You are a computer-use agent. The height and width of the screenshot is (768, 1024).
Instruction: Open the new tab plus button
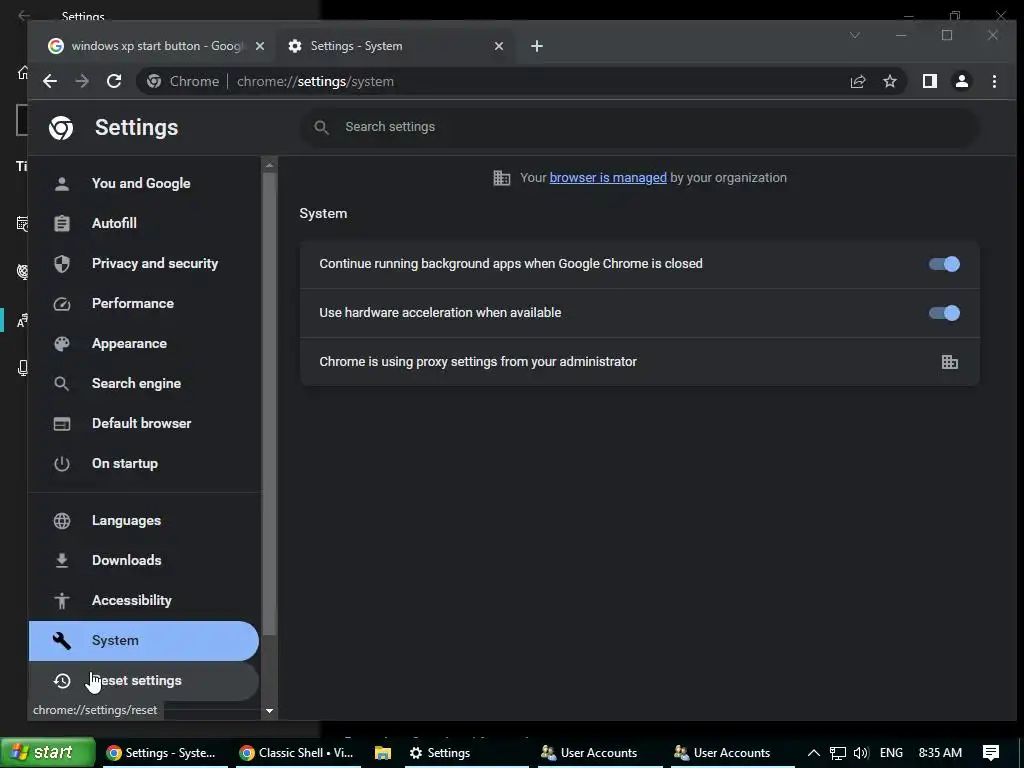(537, 46)
